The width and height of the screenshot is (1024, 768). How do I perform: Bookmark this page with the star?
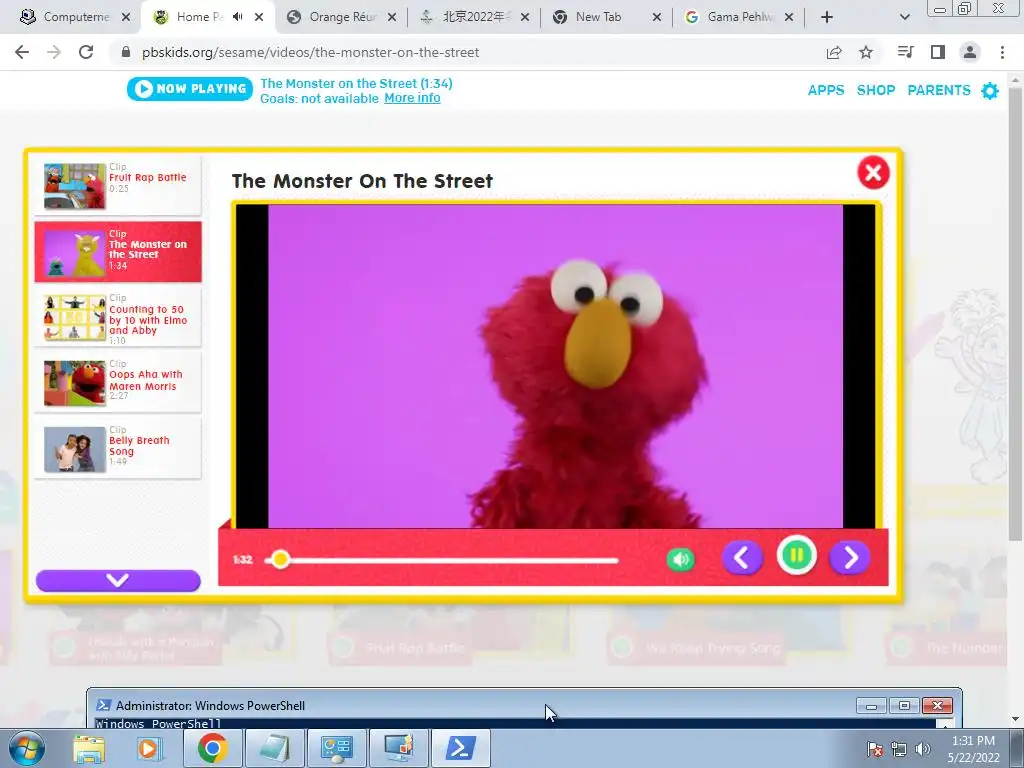pos(866,52)
